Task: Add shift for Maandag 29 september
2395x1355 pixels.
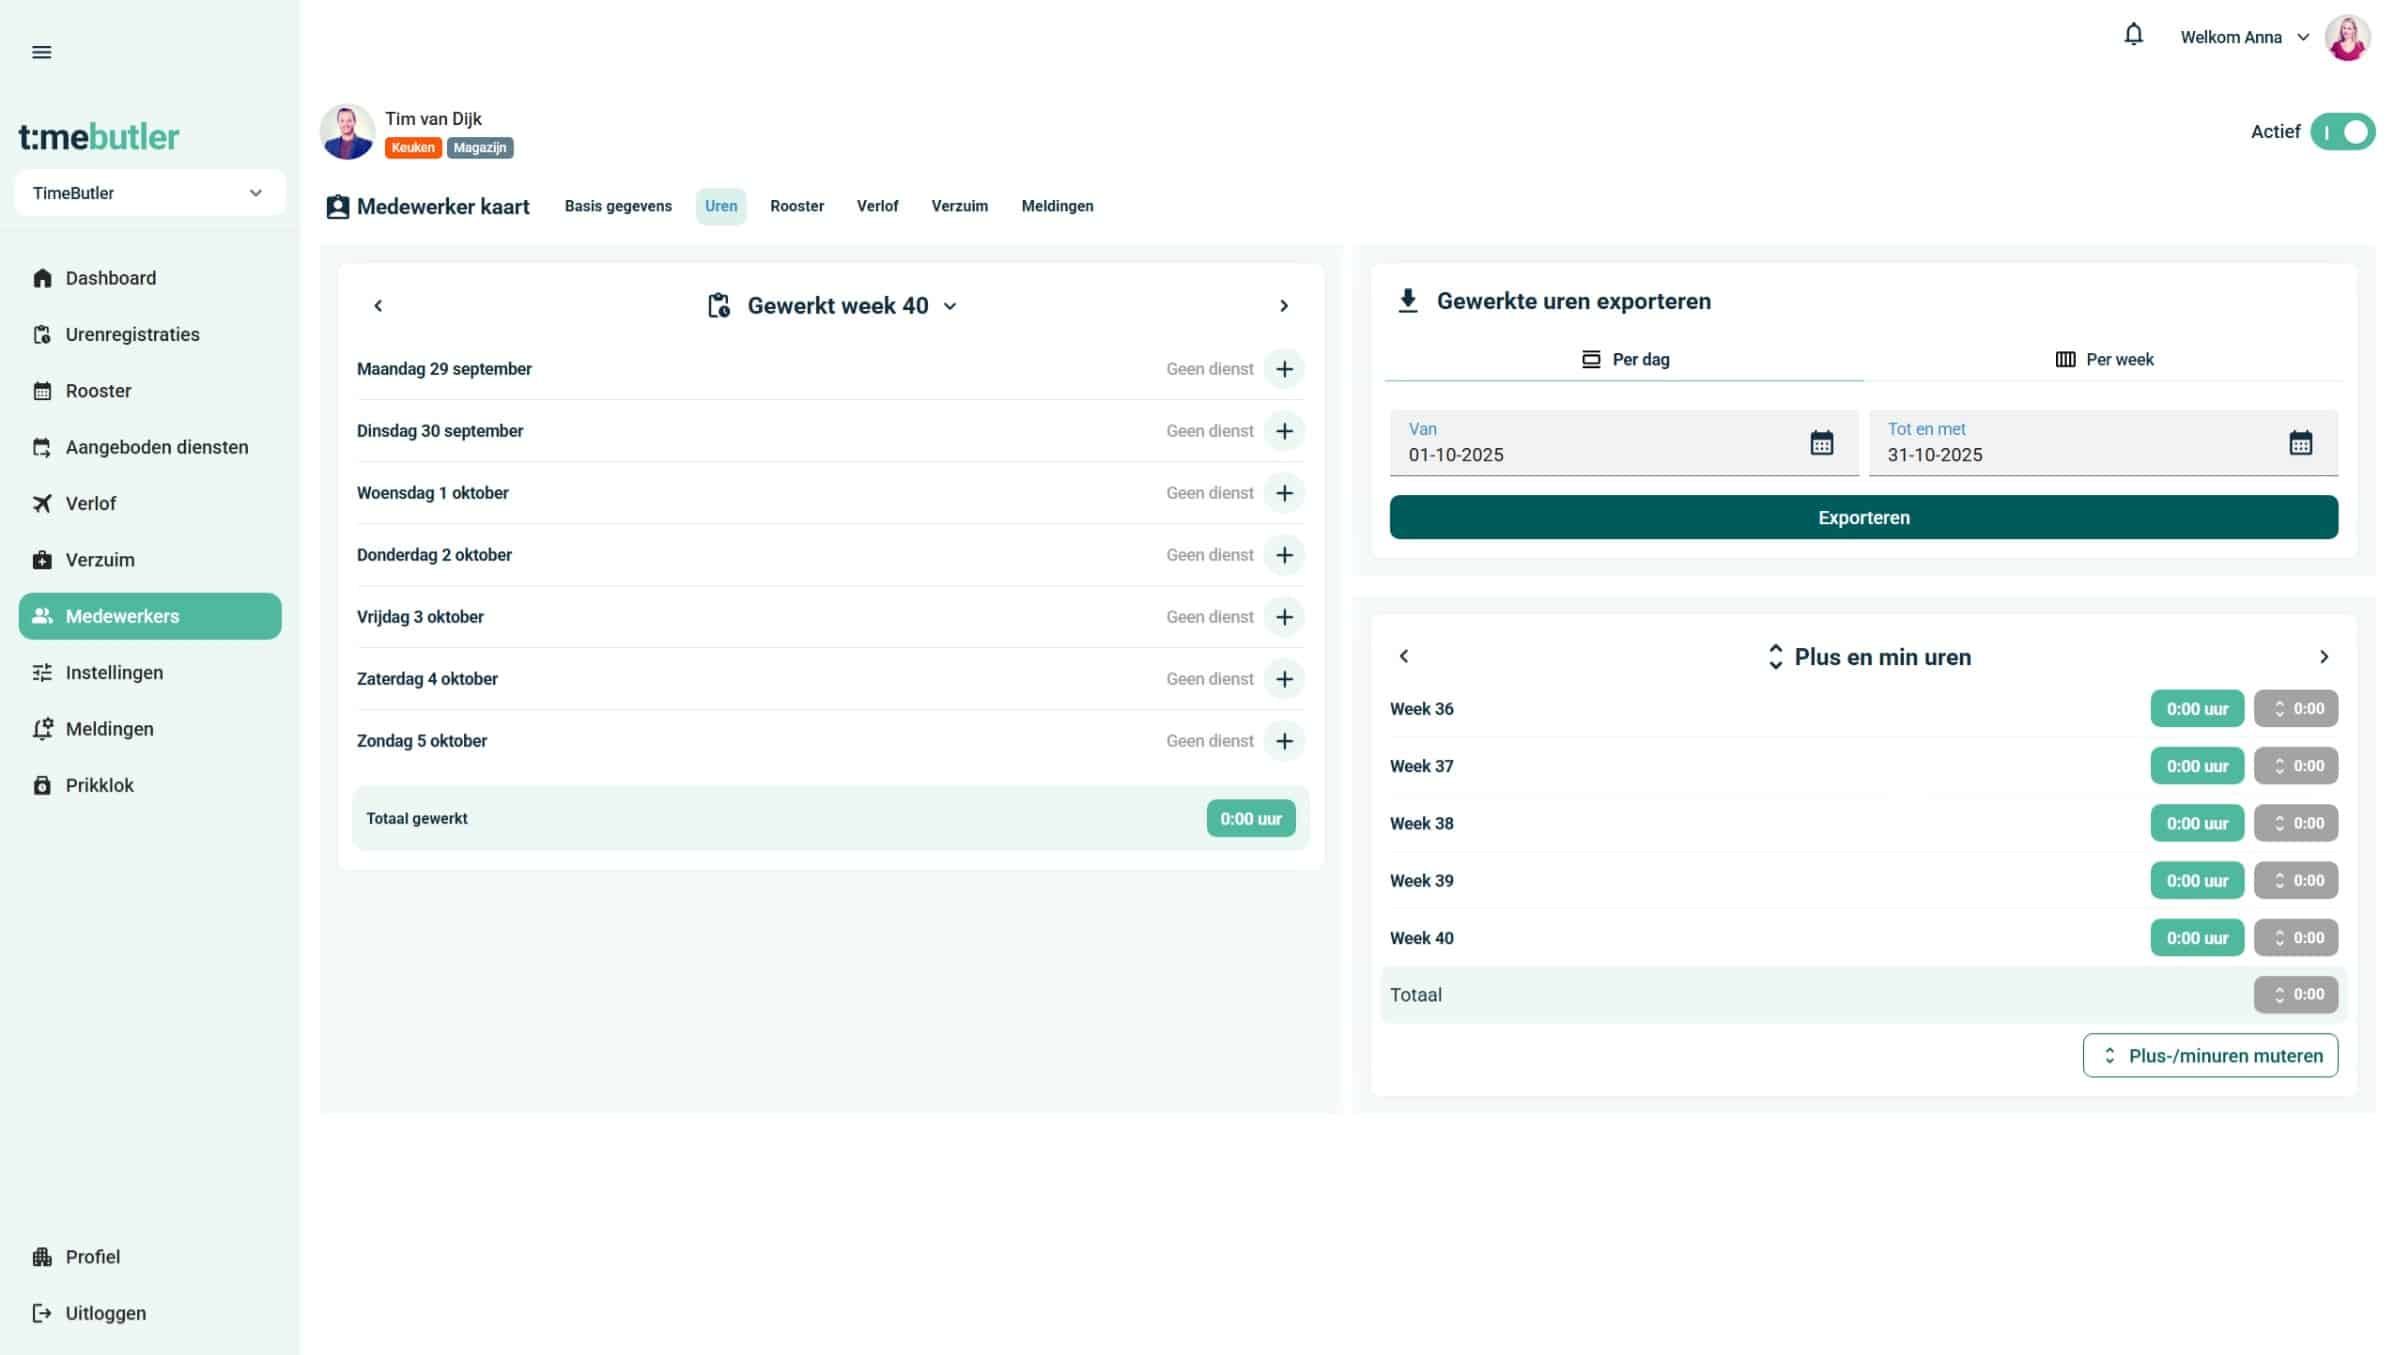Action: (x=1284, y=369)
